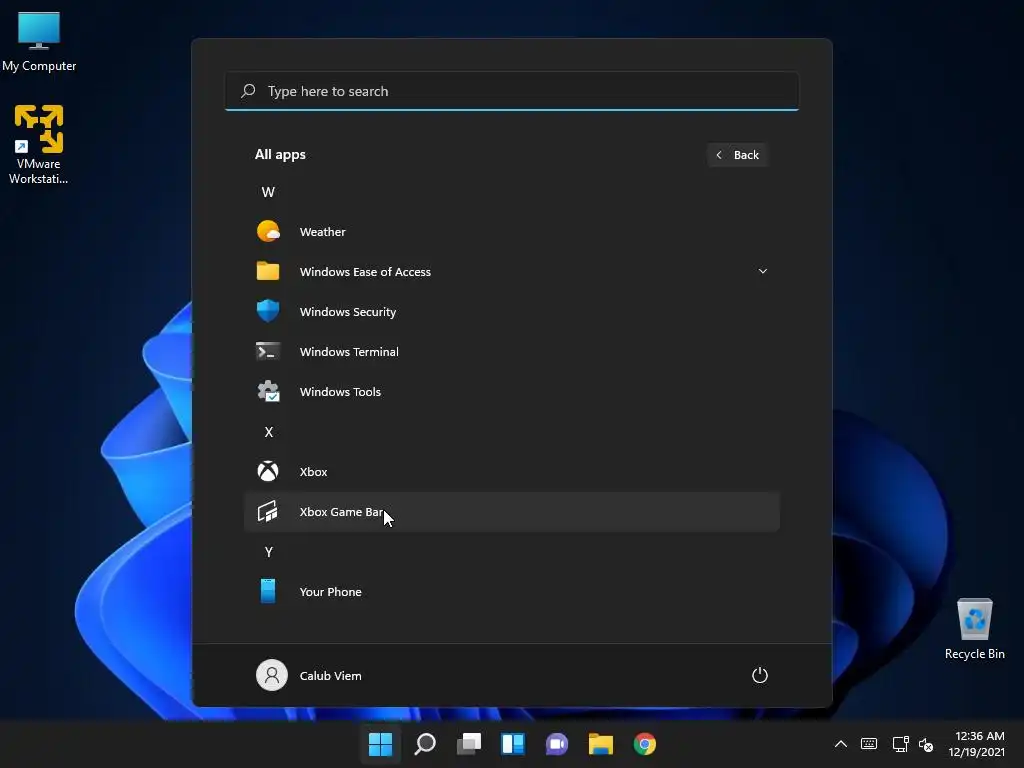Click the Windows Ease of Access label
Screen dimensions: 1024x768
(x=365, y=272)
